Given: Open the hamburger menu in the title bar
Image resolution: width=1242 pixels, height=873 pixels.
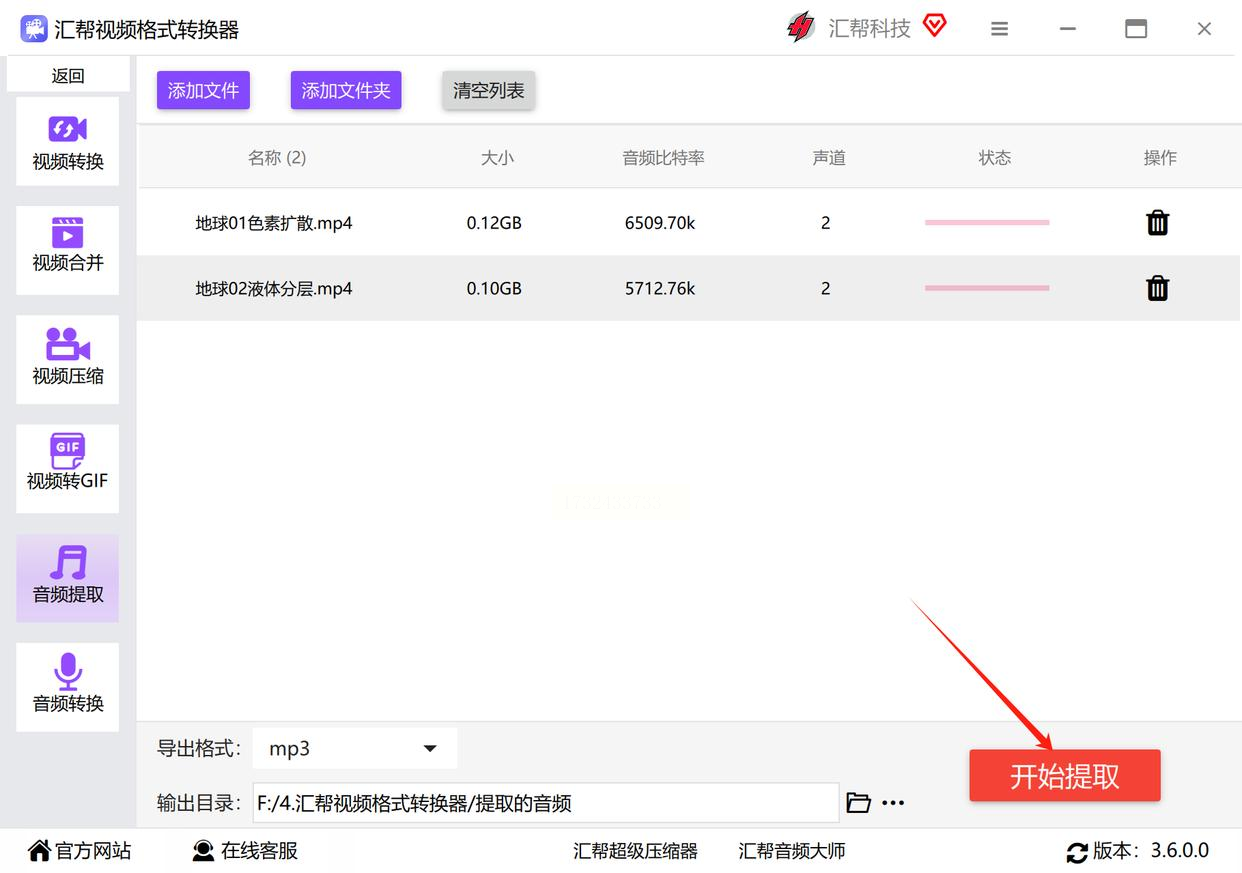Looking at the screenshot, I should pyautogui.click(x=999, y=29).
